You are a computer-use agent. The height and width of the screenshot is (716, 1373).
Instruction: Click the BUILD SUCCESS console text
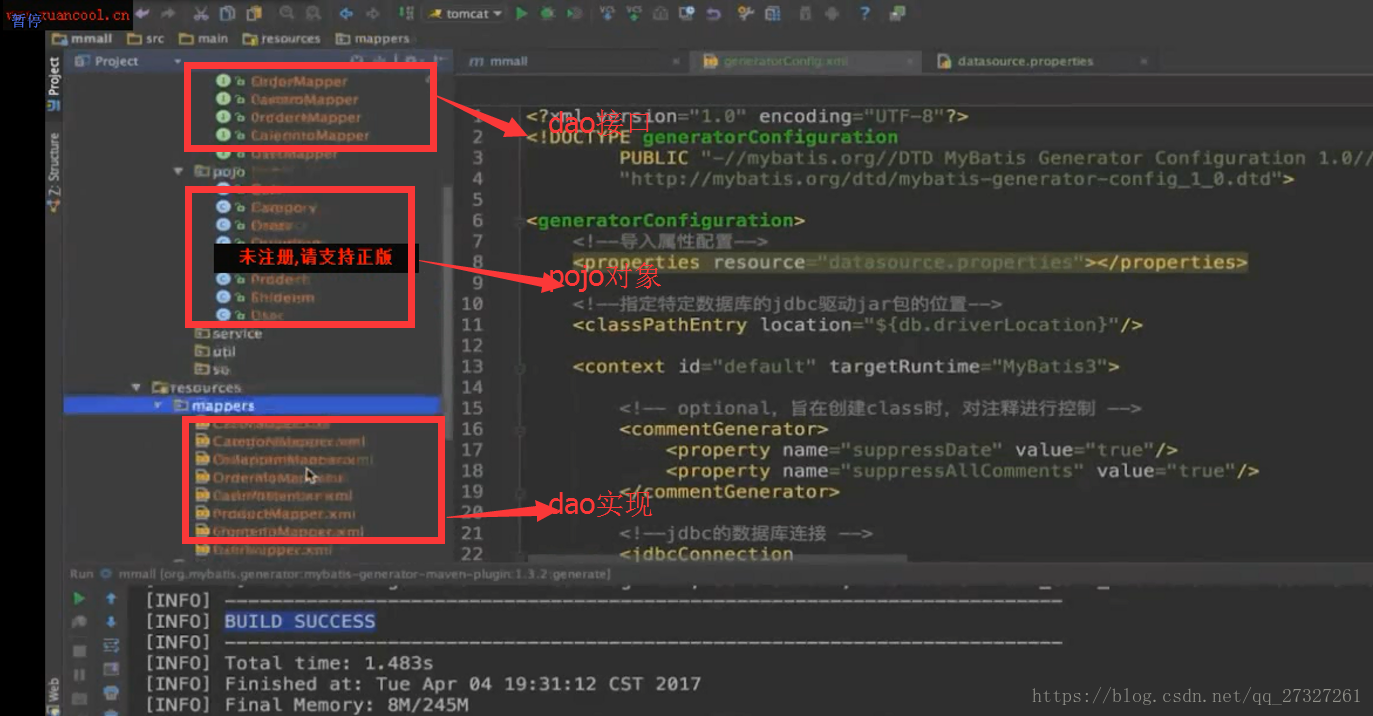tap(300, 621)
